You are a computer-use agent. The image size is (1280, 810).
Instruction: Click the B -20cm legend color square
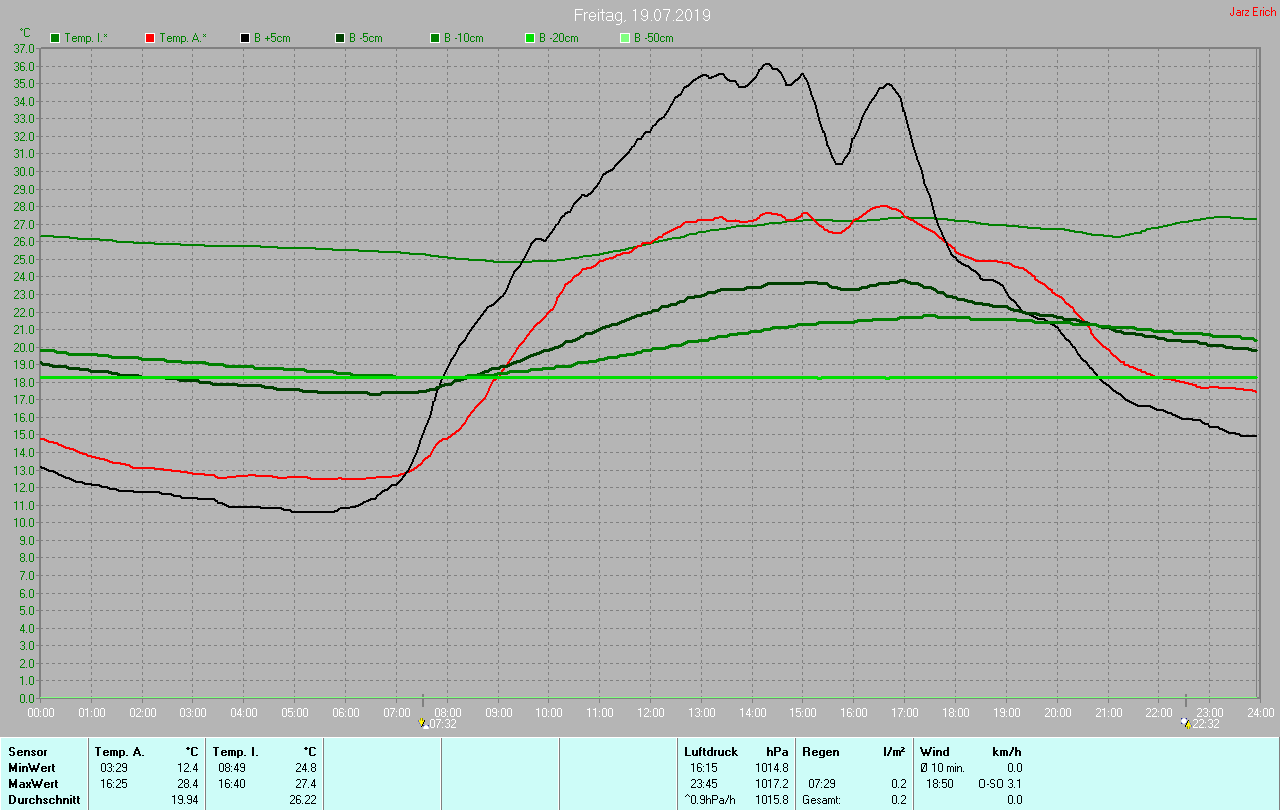pos(530,38)
